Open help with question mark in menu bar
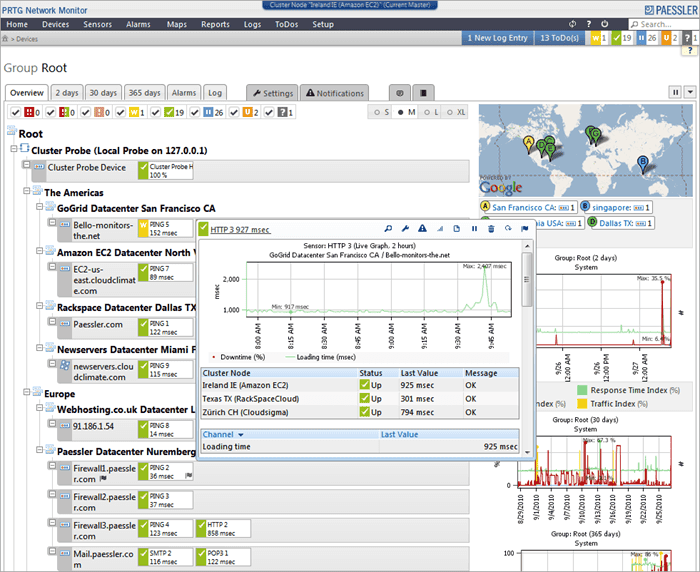Image resolution: width=700 pixels, height=572 pixels. coord(589,24)
